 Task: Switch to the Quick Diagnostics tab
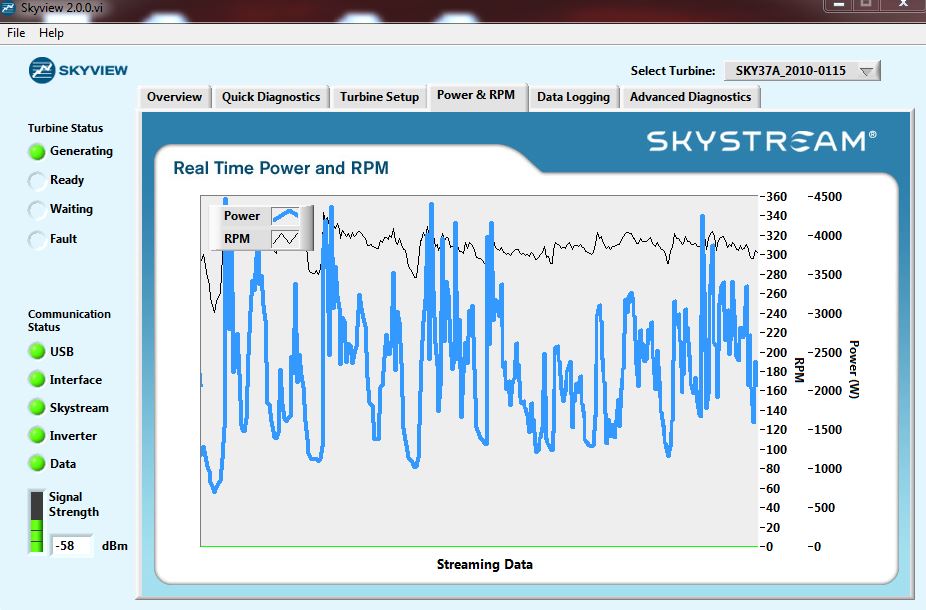[x=271, y=97]
